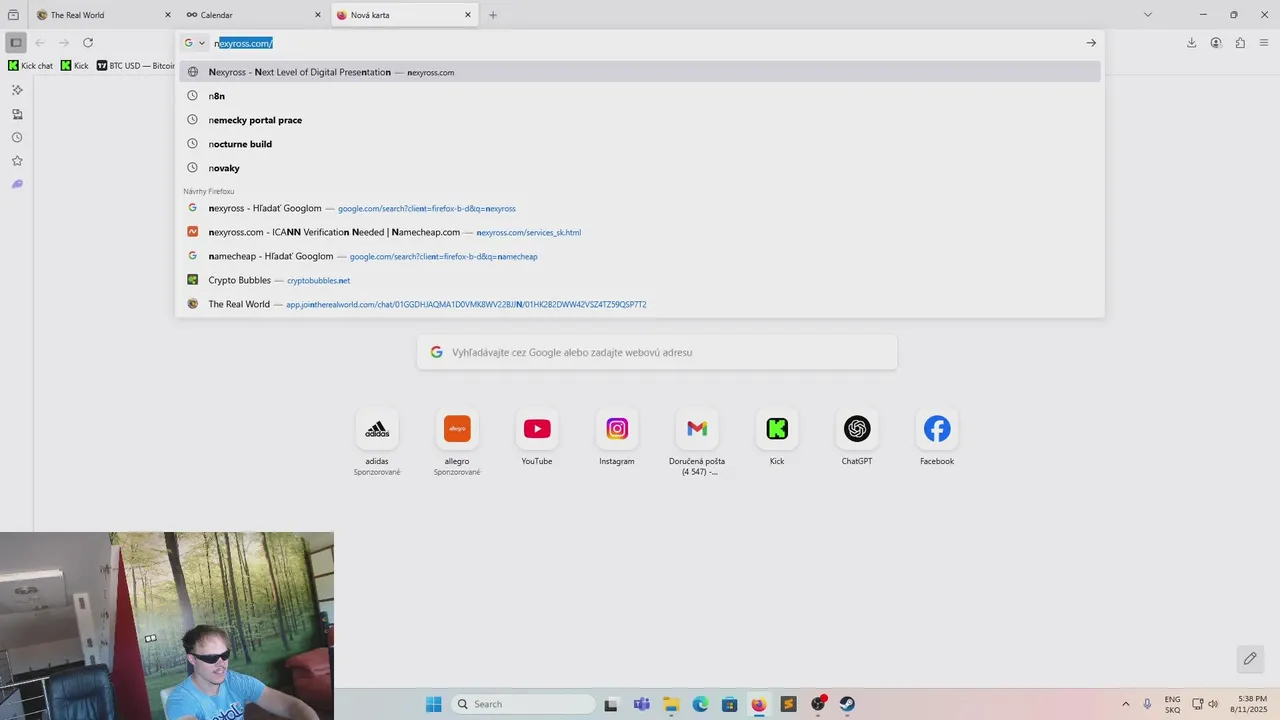The height and width of the screenshot is (720, 1280).
Task: Open File Explorer from taskbar
Action: 671,704
